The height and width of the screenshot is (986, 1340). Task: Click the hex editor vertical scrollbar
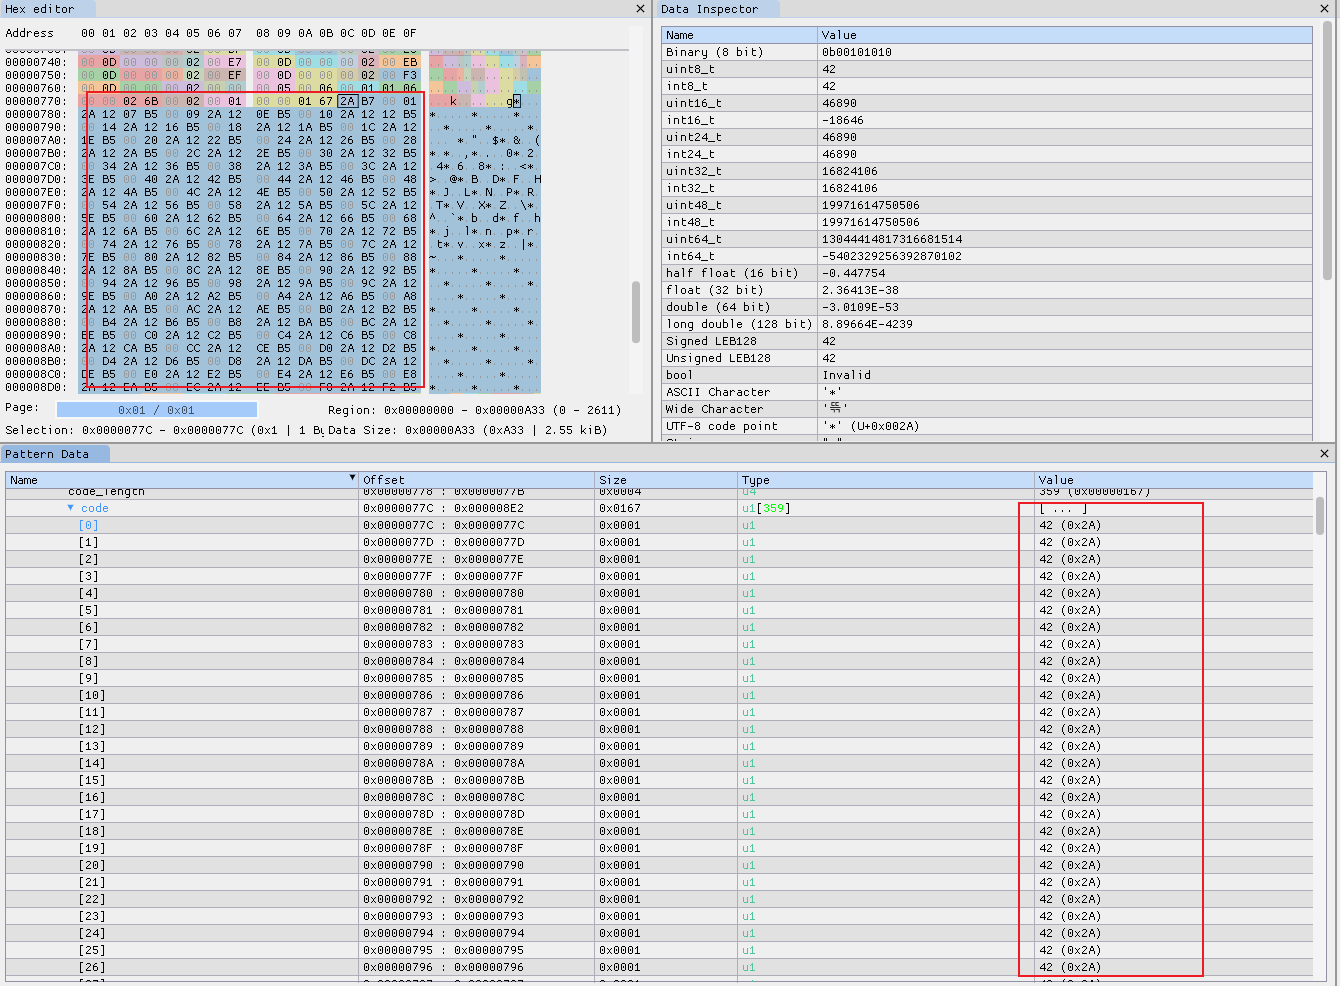634,313
